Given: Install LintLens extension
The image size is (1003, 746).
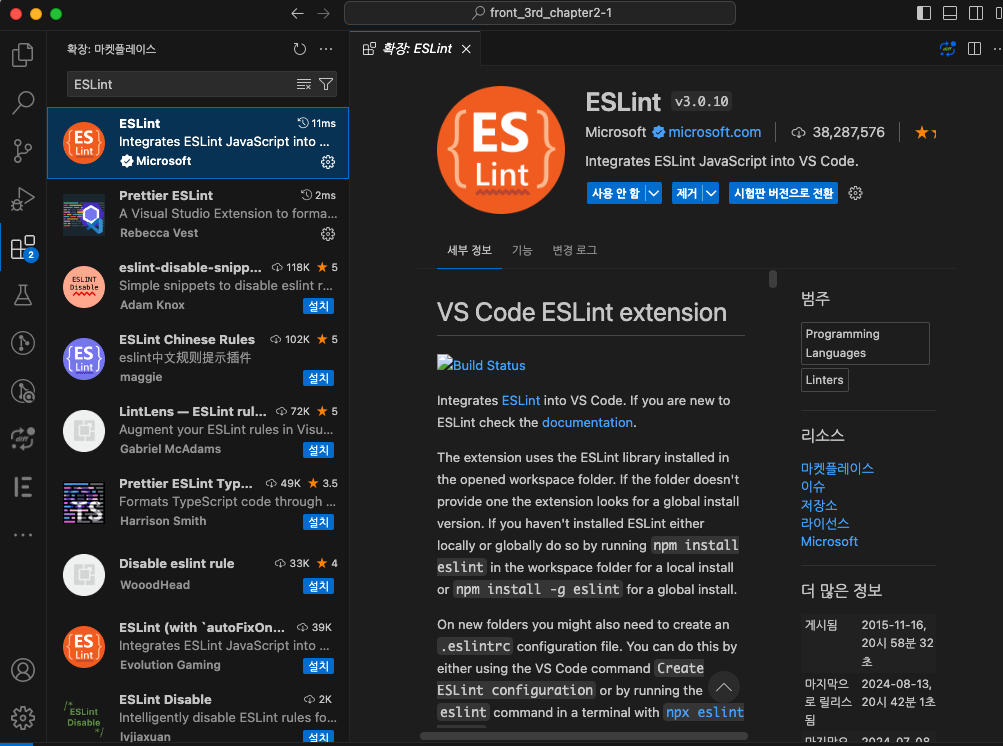Looking at the screenshot, I should [x=319, y=450].
